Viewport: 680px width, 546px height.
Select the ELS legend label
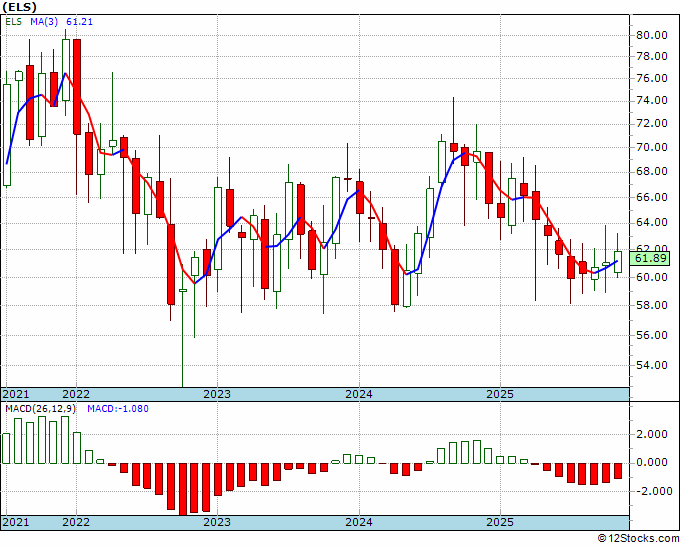(x=13, y=22)
